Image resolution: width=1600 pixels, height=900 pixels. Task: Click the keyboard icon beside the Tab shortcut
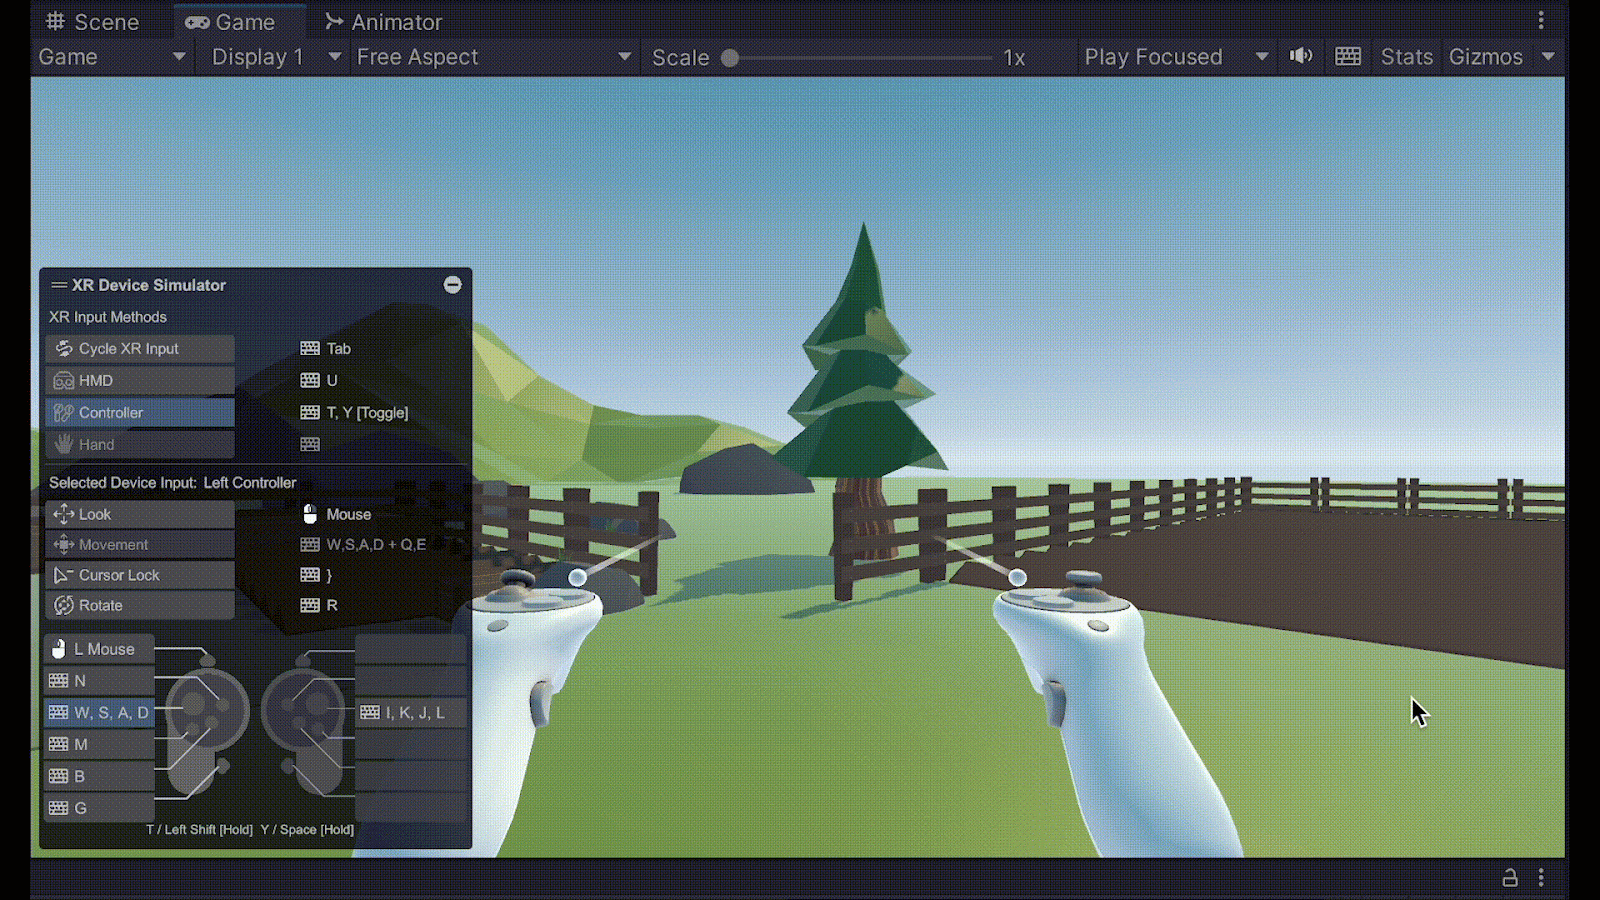[310, 349]
